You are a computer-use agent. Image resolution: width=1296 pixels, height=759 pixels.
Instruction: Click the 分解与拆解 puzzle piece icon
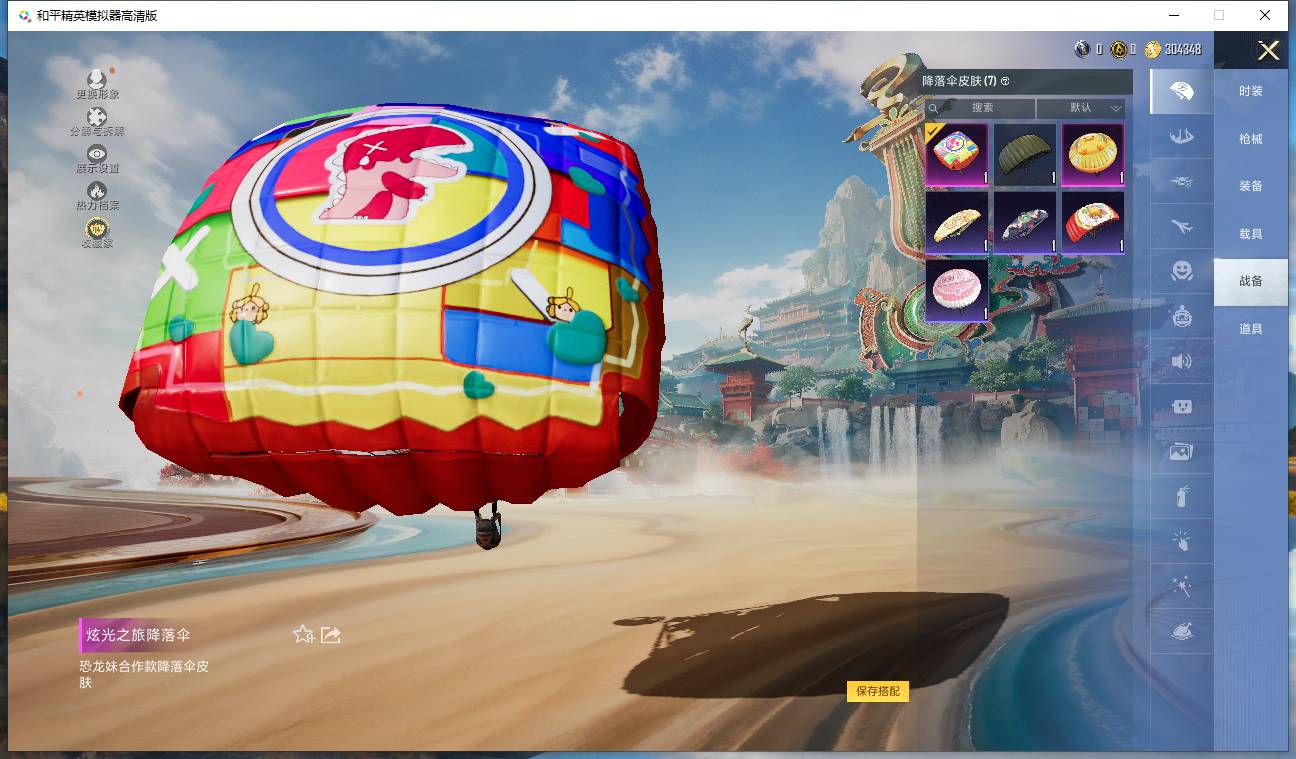97,118
